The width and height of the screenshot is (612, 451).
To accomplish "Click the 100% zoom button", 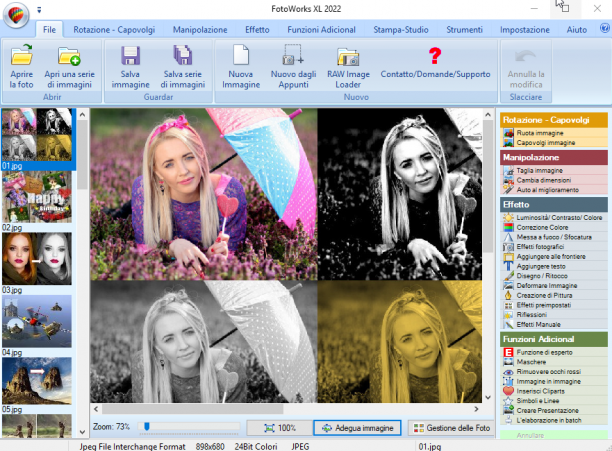I will (279, 428).
